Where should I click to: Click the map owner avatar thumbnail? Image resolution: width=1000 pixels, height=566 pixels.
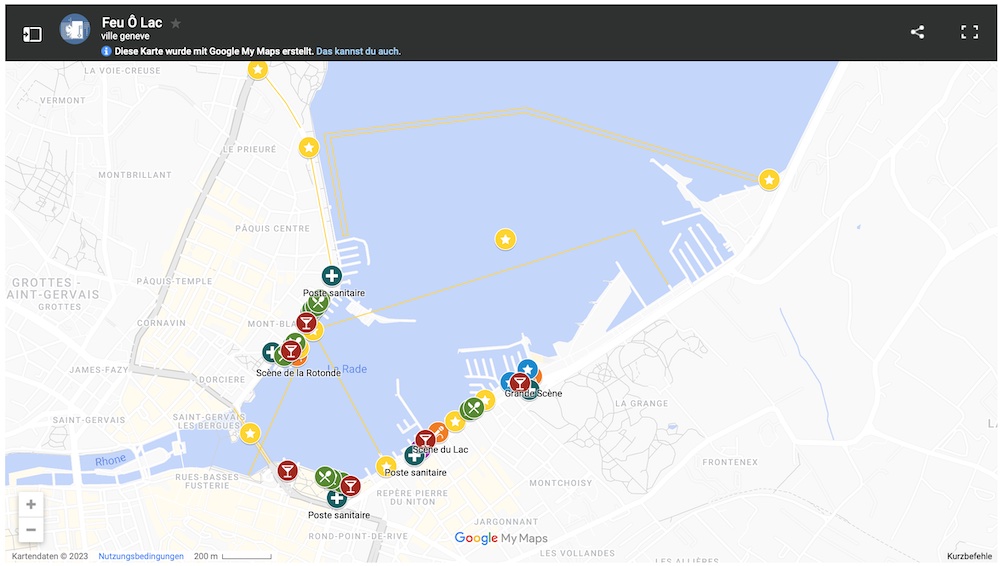point(75,30)
